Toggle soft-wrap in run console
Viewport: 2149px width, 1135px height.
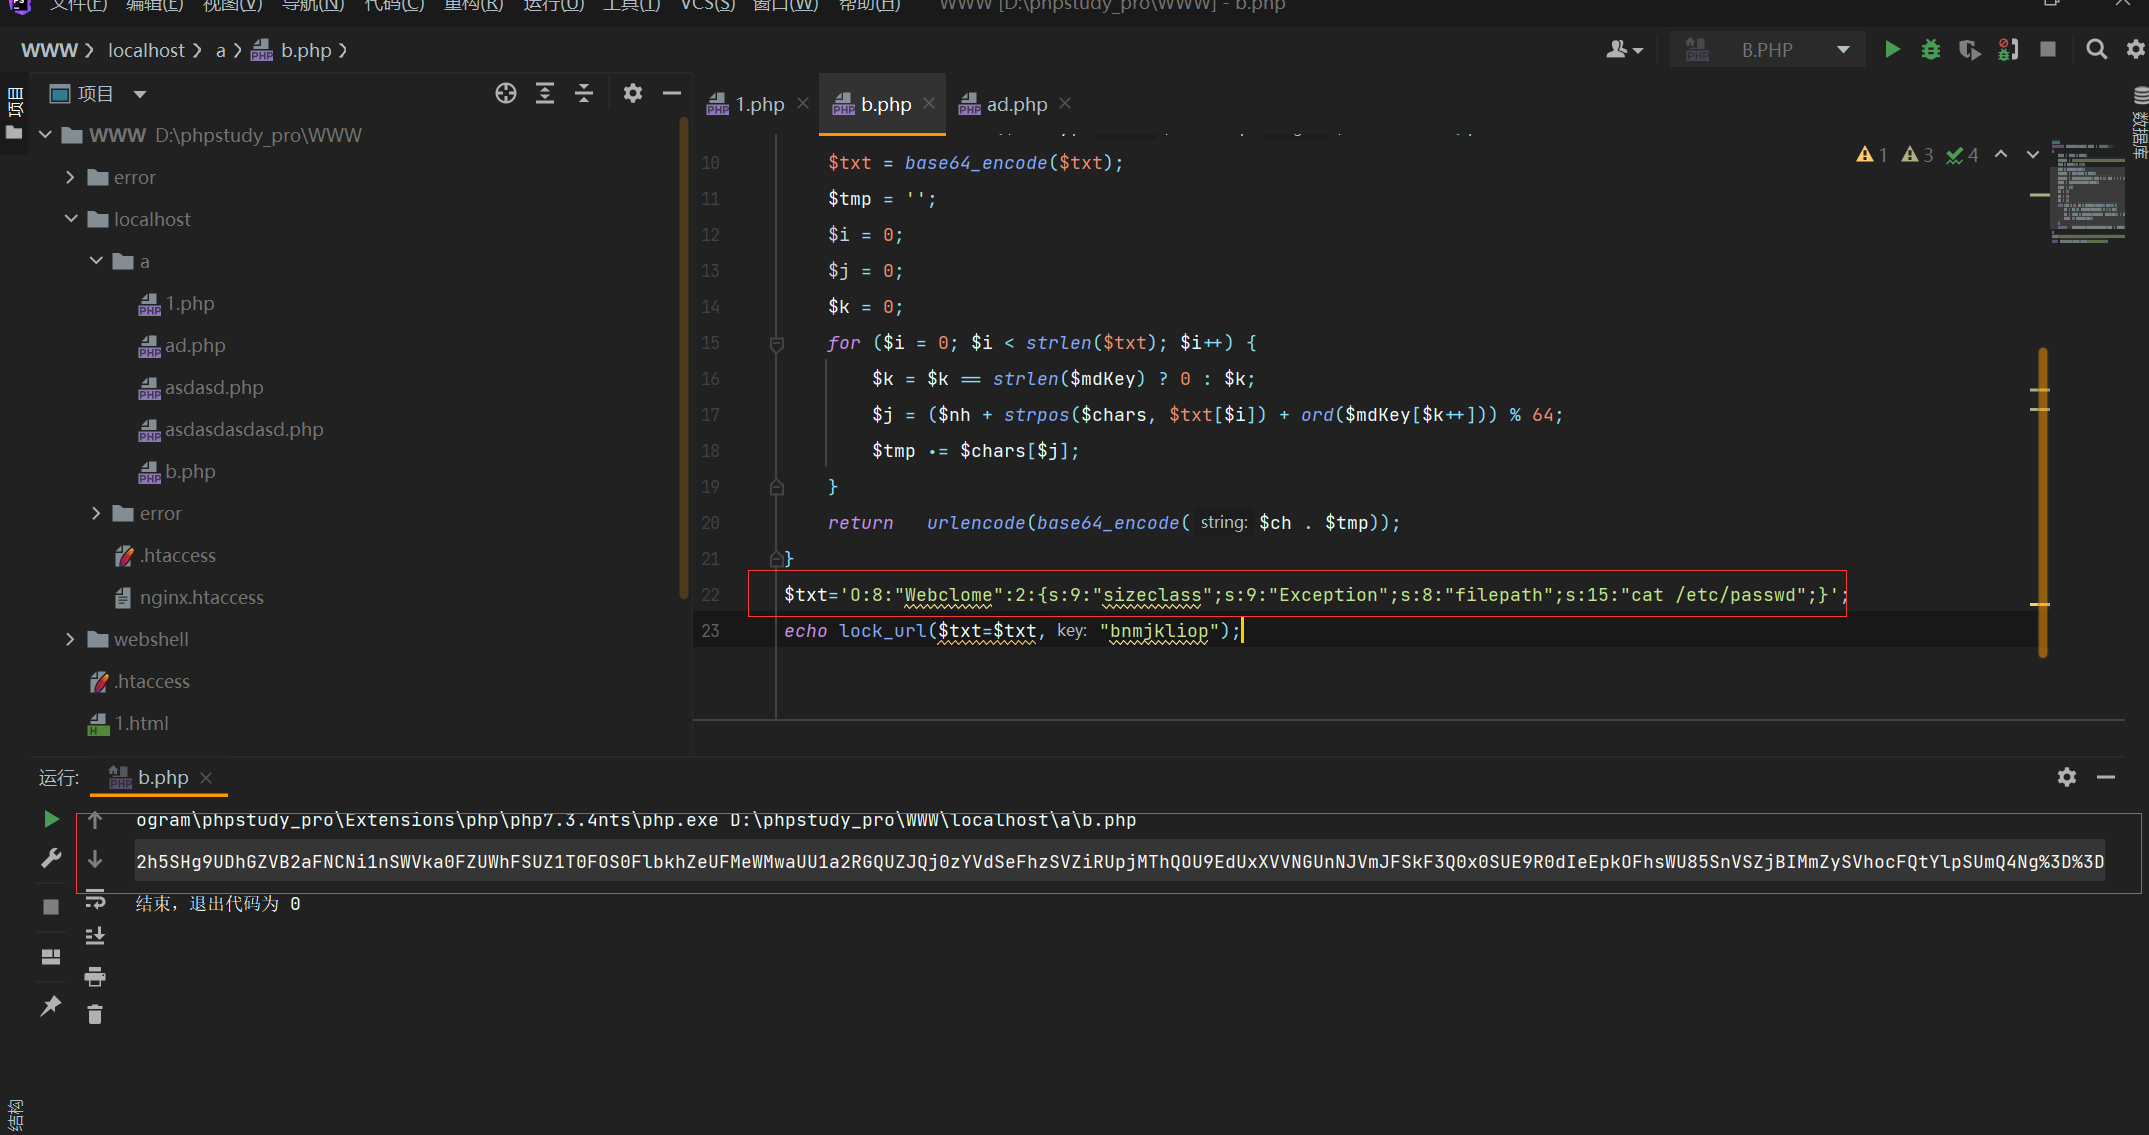[x=95, y=900]
